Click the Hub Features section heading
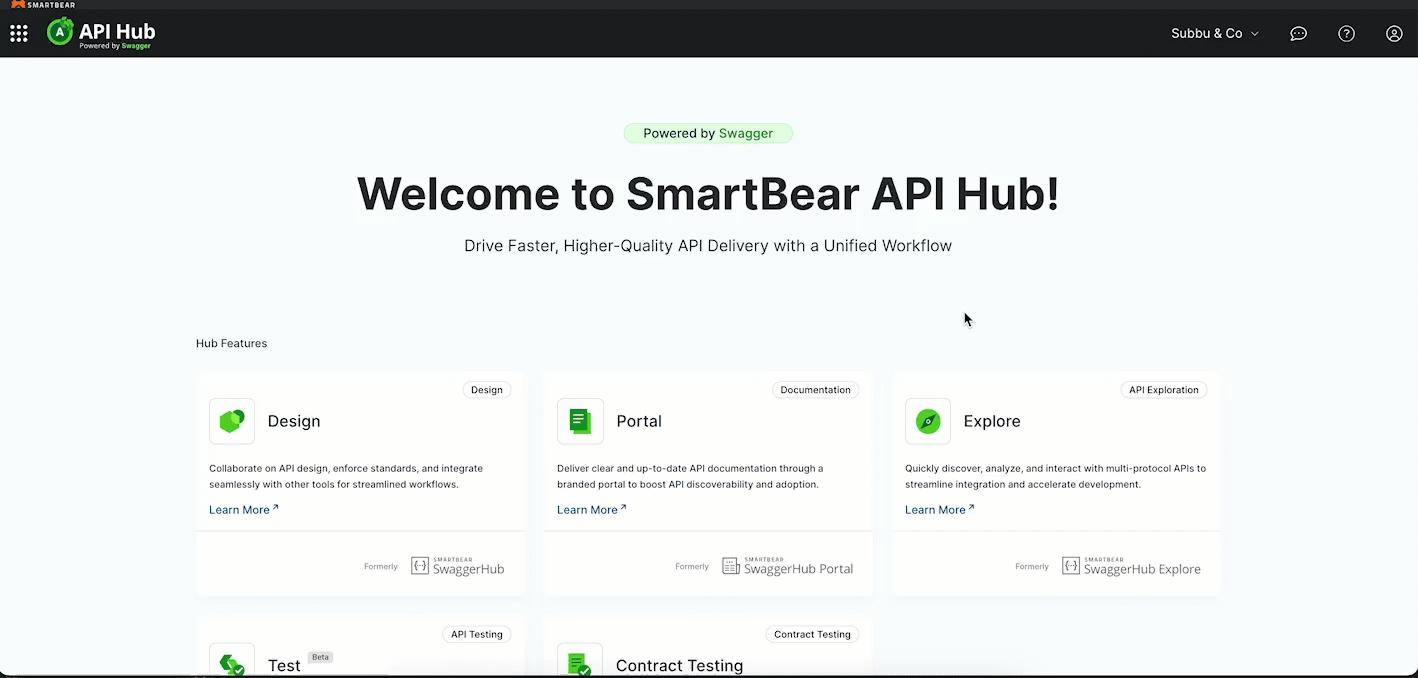The height and width of the screenshot is (678, 1418). click(x=231, y=343)
